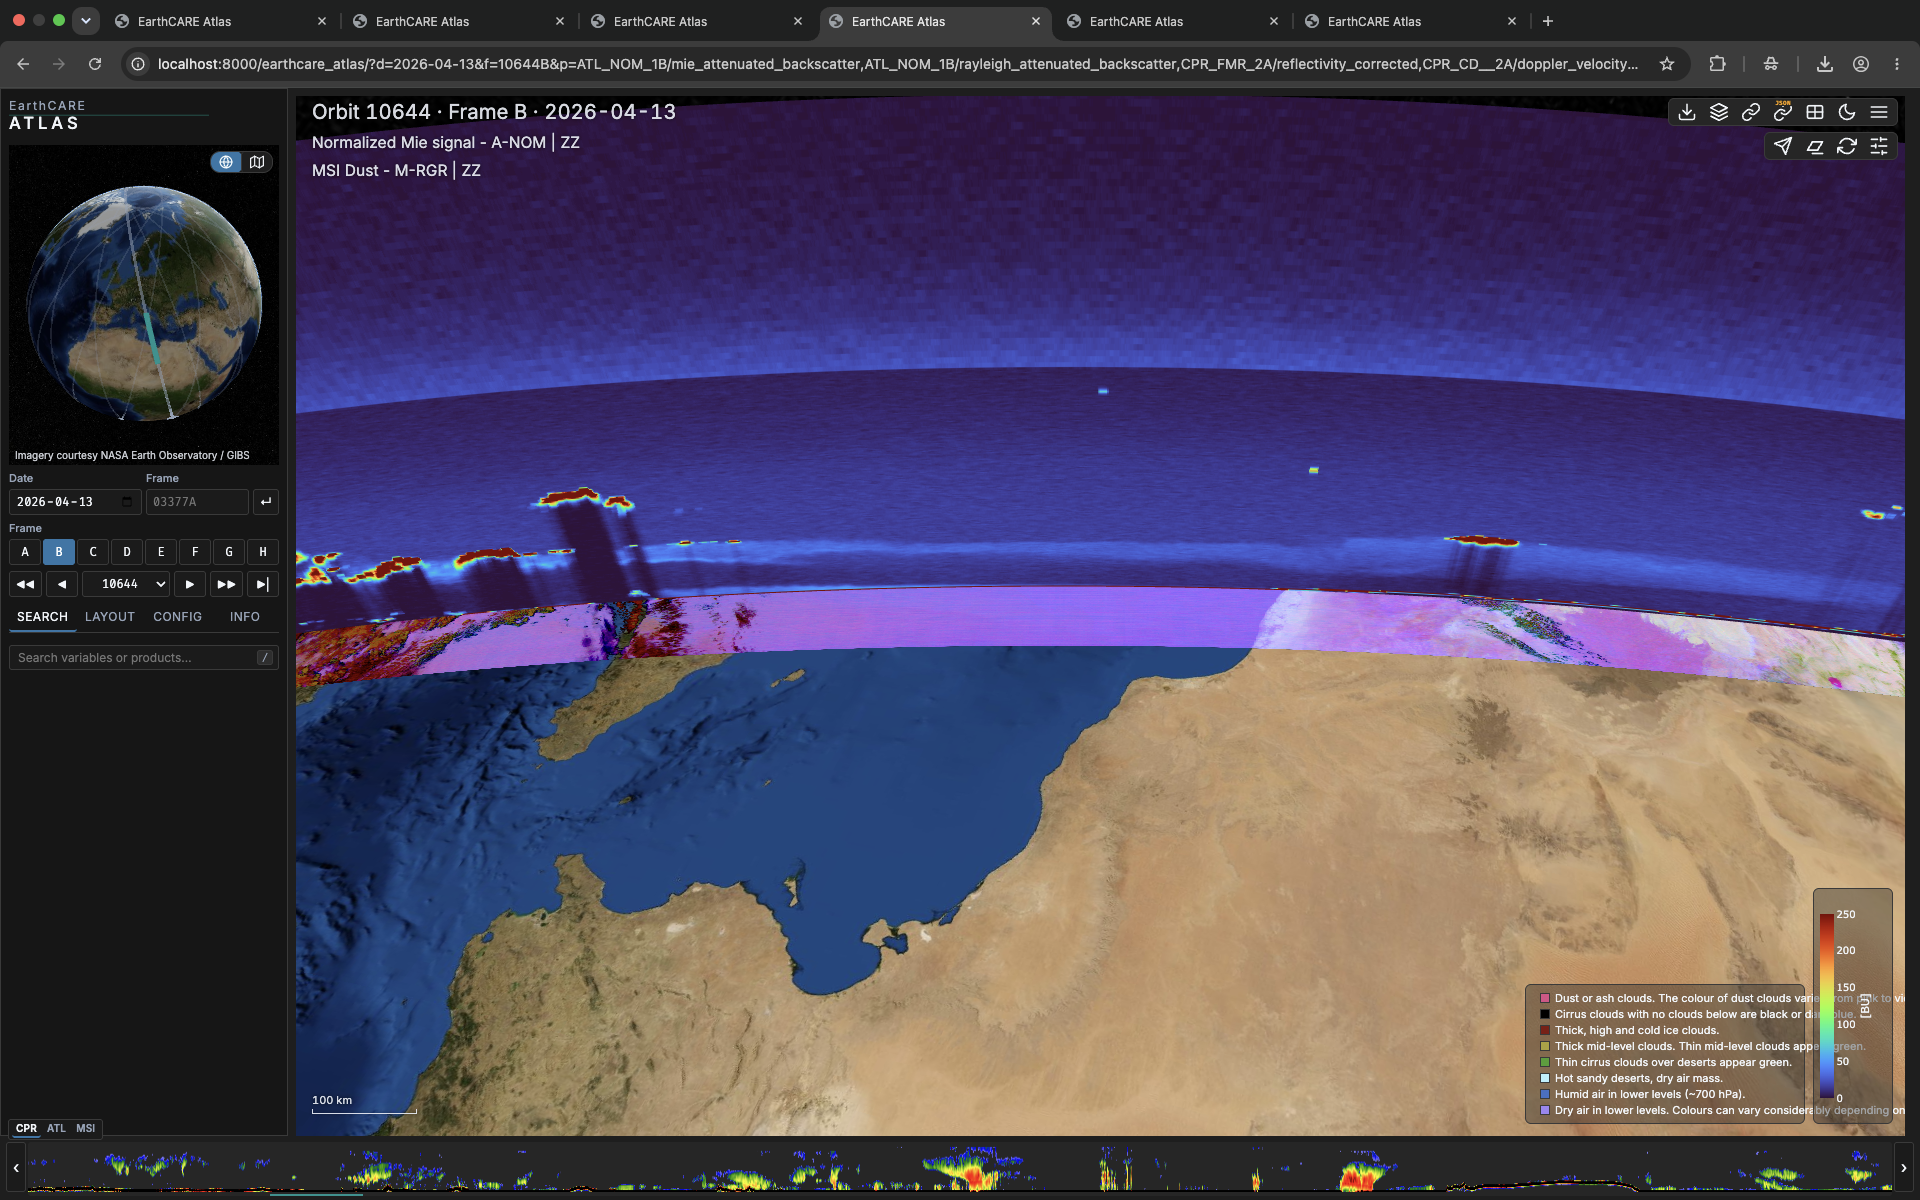Select frame G

pyautogui.click(x=229, y=552)
